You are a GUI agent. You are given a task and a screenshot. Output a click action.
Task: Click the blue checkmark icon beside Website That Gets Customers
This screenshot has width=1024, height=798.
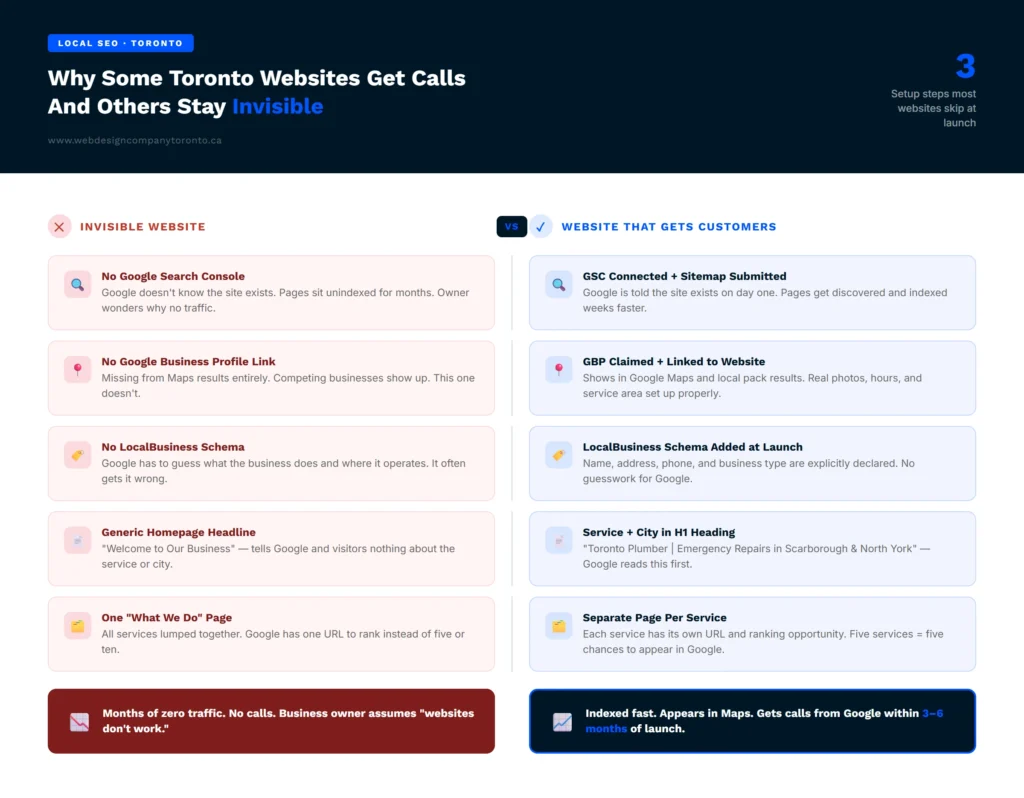pyautogui.click(x=541, y=227)
